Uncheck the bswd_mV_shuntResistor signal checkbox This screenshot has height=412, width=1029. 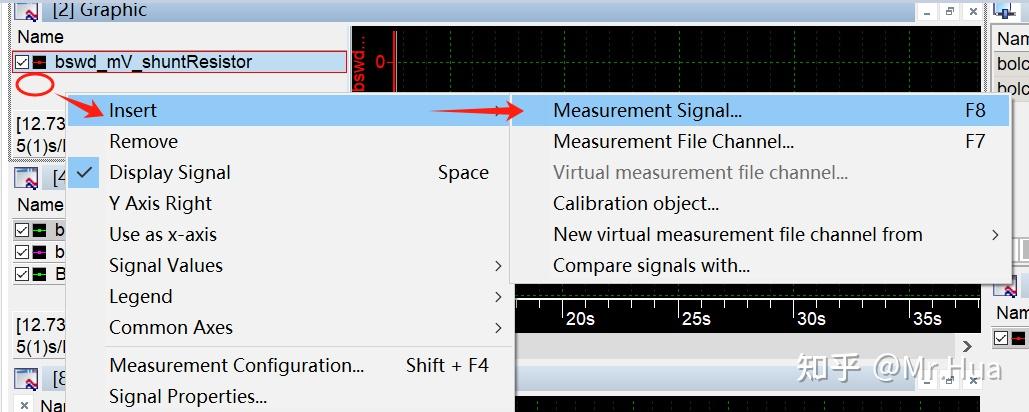(22, 62)
